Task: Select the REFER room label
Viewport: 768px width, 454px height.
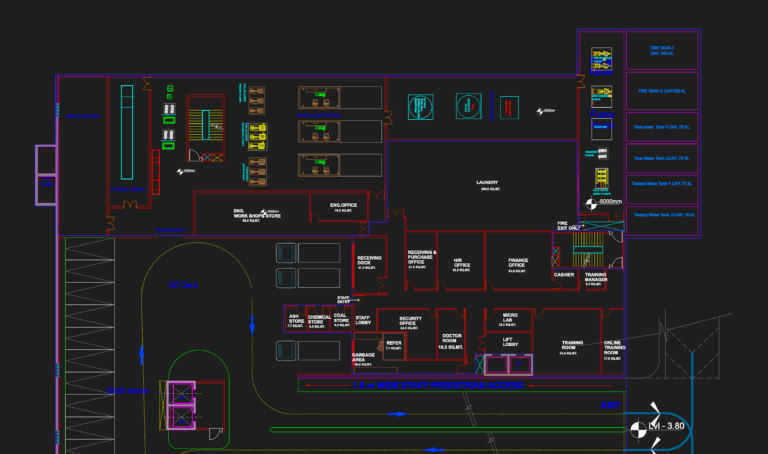Action: coord(394,345)
